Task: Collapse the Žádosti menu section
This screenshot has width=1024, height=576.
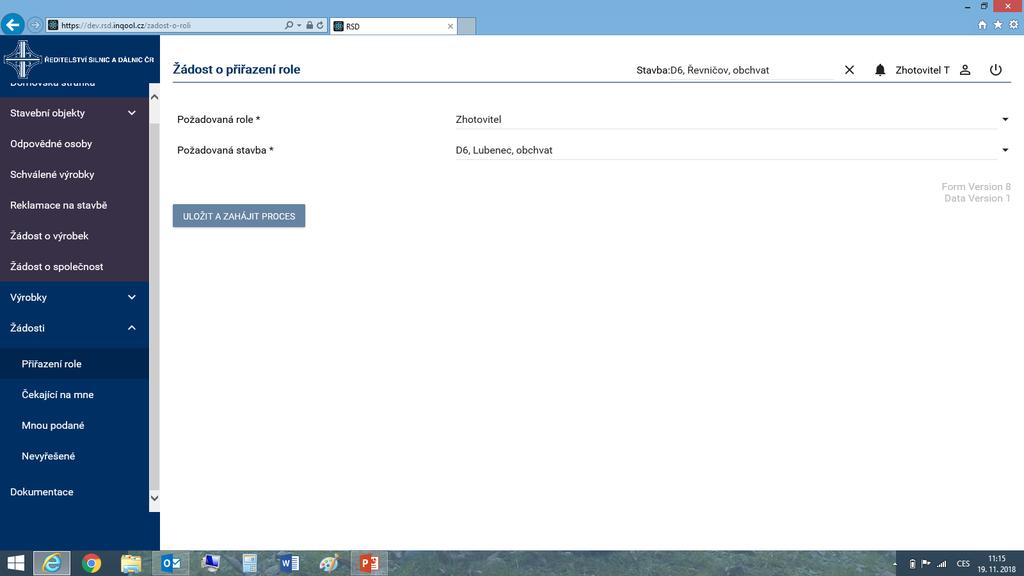Action: click(74, 328)
